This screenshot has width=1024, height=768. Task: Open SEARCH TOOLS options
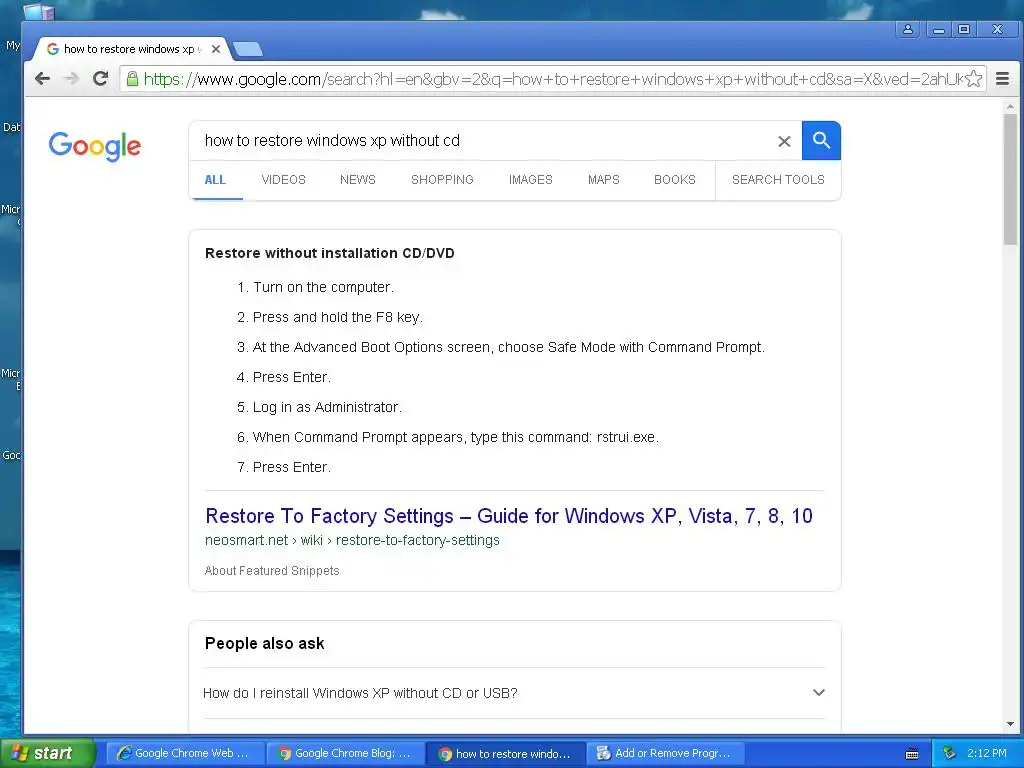coord(778,180)
